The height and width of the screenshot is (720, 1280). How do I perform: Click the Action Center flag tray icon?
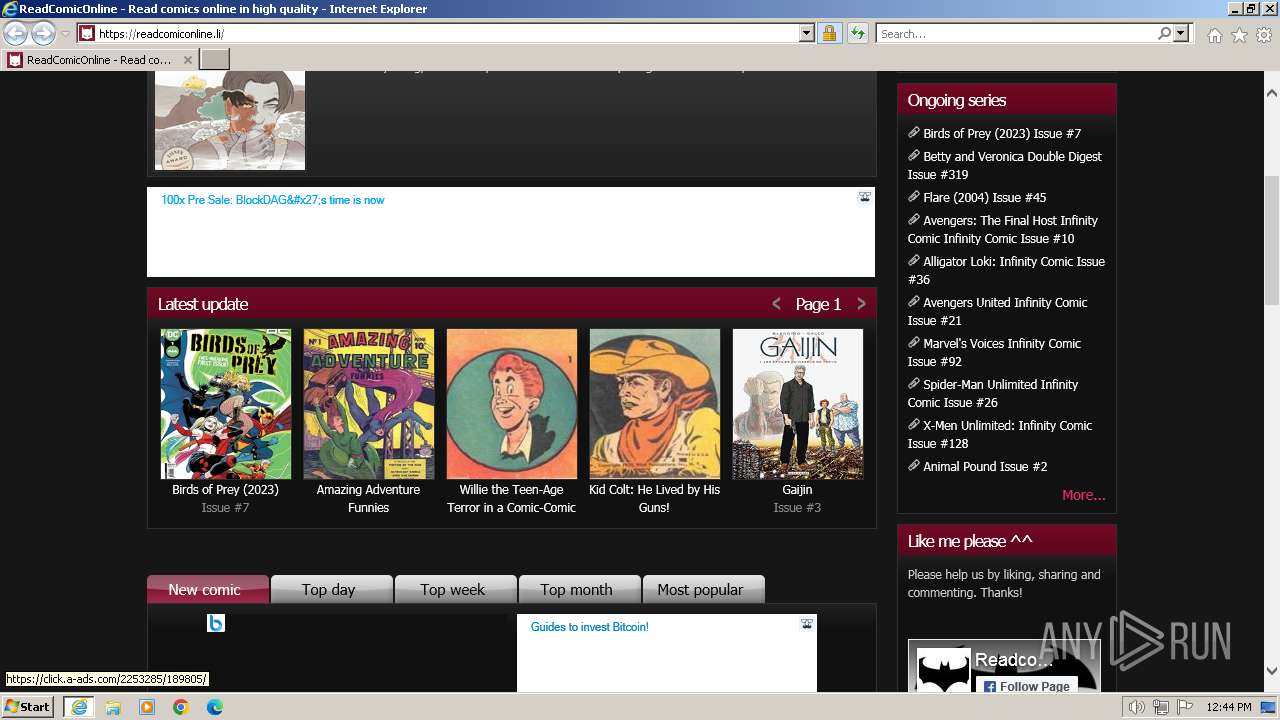[x=1185, y=707]
